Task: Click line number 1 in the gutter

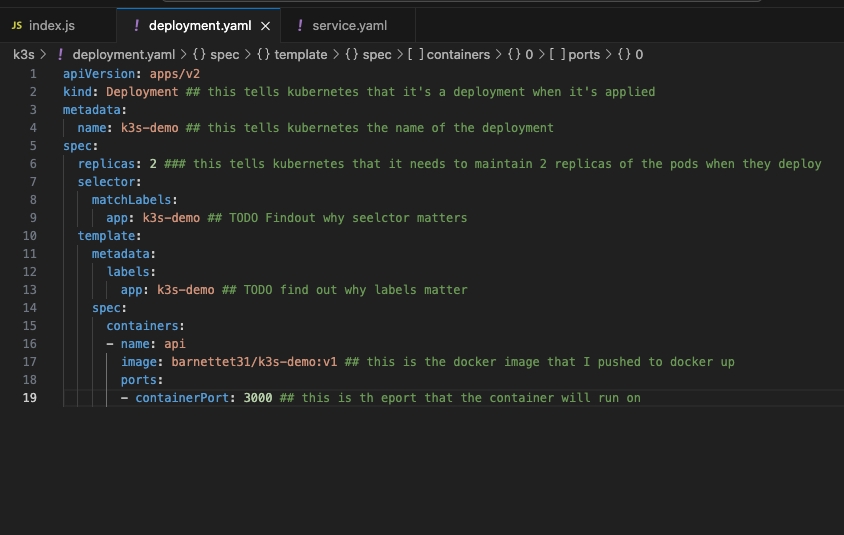Action: [x=33, y=74]
